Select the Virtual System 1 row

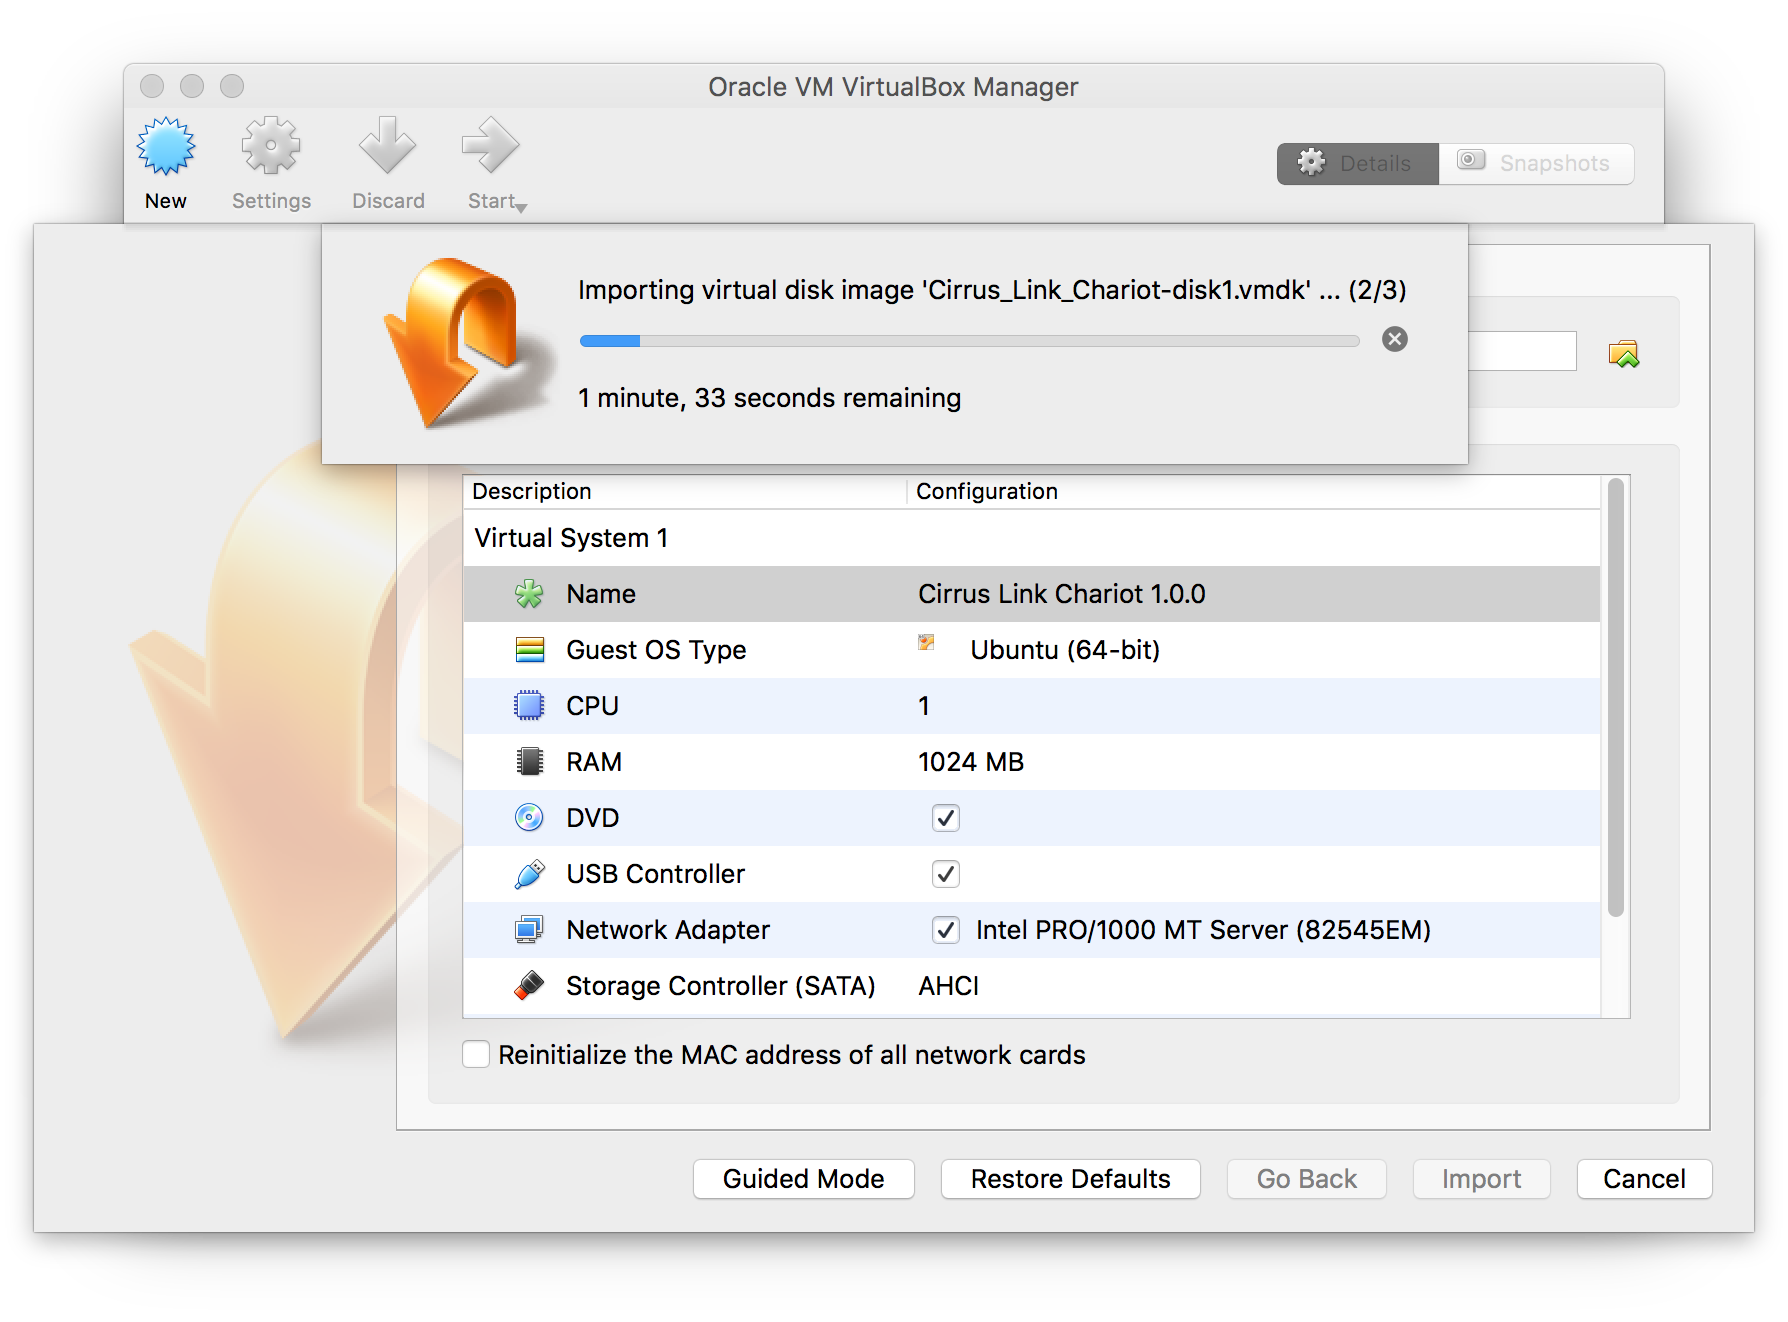coord(1031,538)
